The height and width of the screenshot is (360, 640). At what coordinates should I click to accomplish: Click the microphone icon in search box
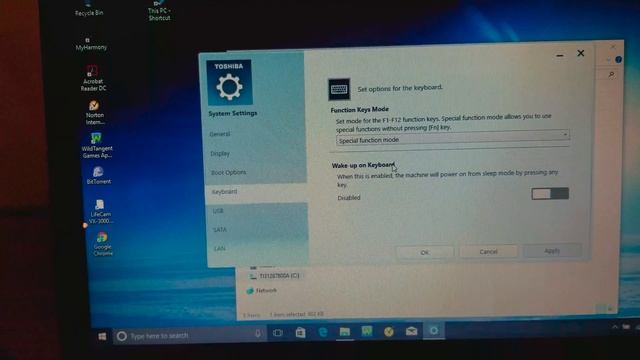258,334
